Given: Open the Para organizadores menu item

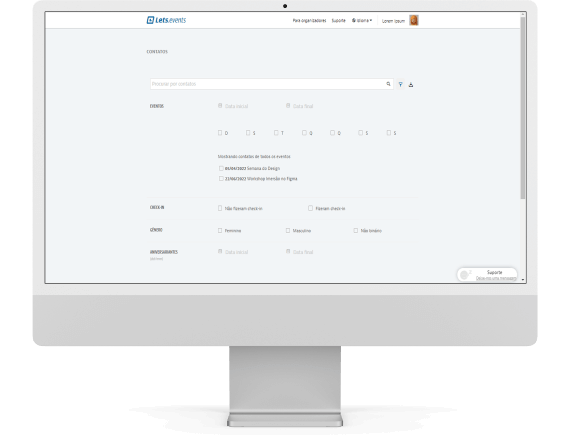Looking at the screenshot, I should [309, 20].
